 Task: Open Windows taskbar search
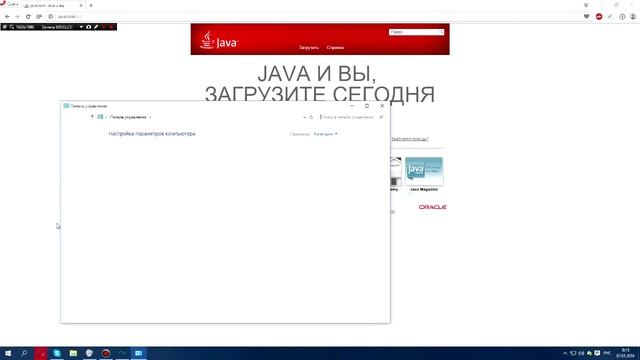tap(24, 353)
